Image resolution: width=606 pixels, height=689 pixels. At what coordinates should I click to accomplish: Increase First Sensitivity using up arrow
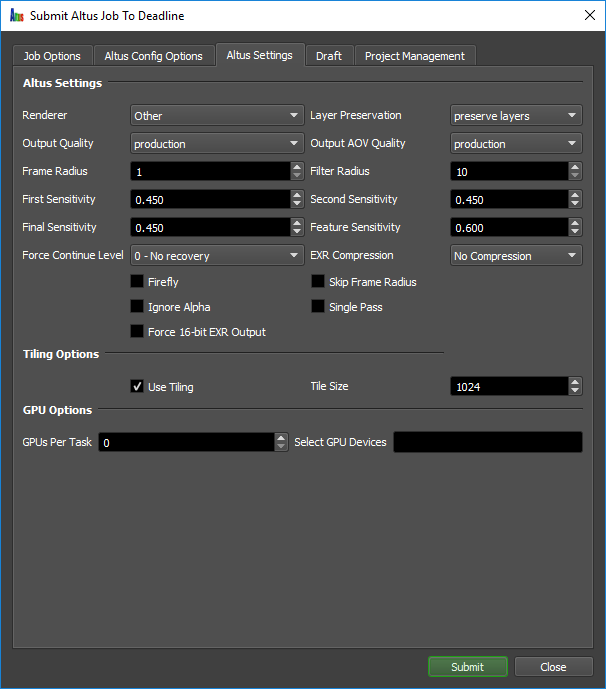[x=296, y=195]
